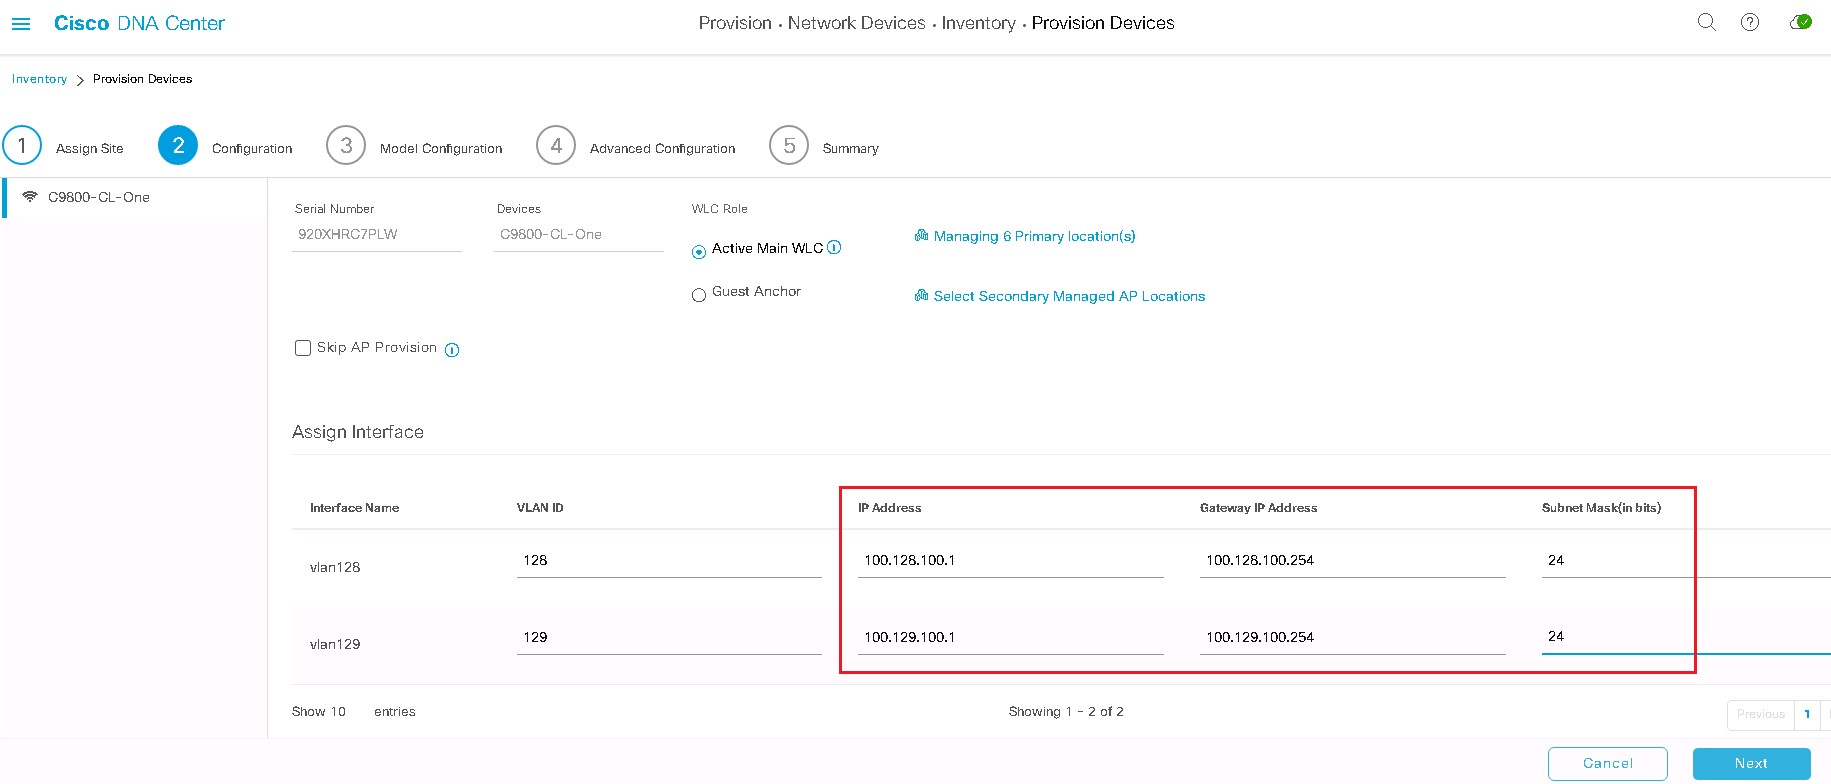Click step 1 Assign Site circle
1831x784 pixels.
coord(22,145)
